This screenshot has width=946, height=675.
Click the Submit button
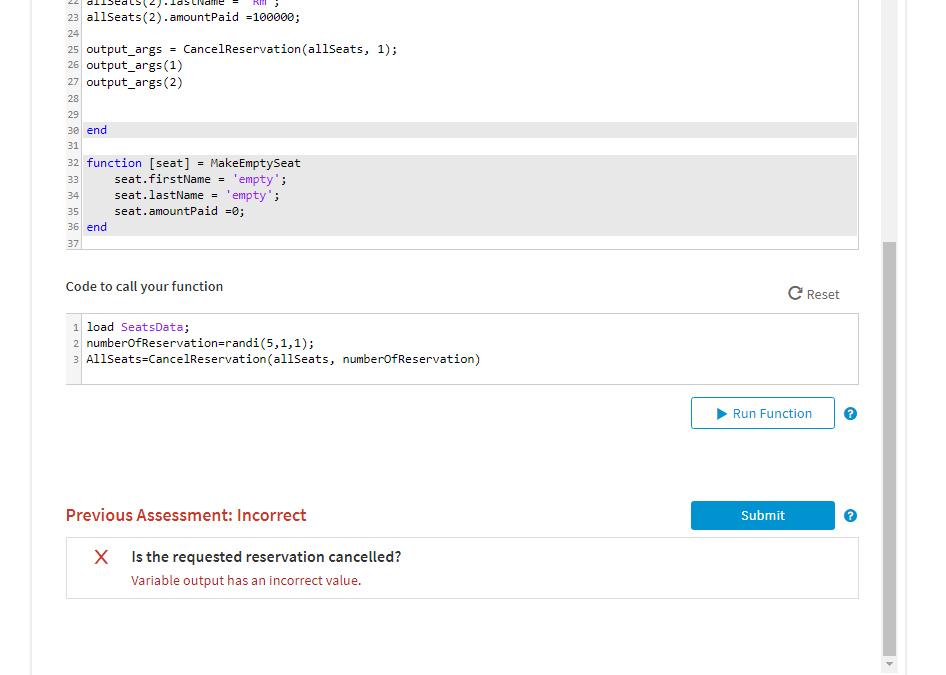pos(762,515)
